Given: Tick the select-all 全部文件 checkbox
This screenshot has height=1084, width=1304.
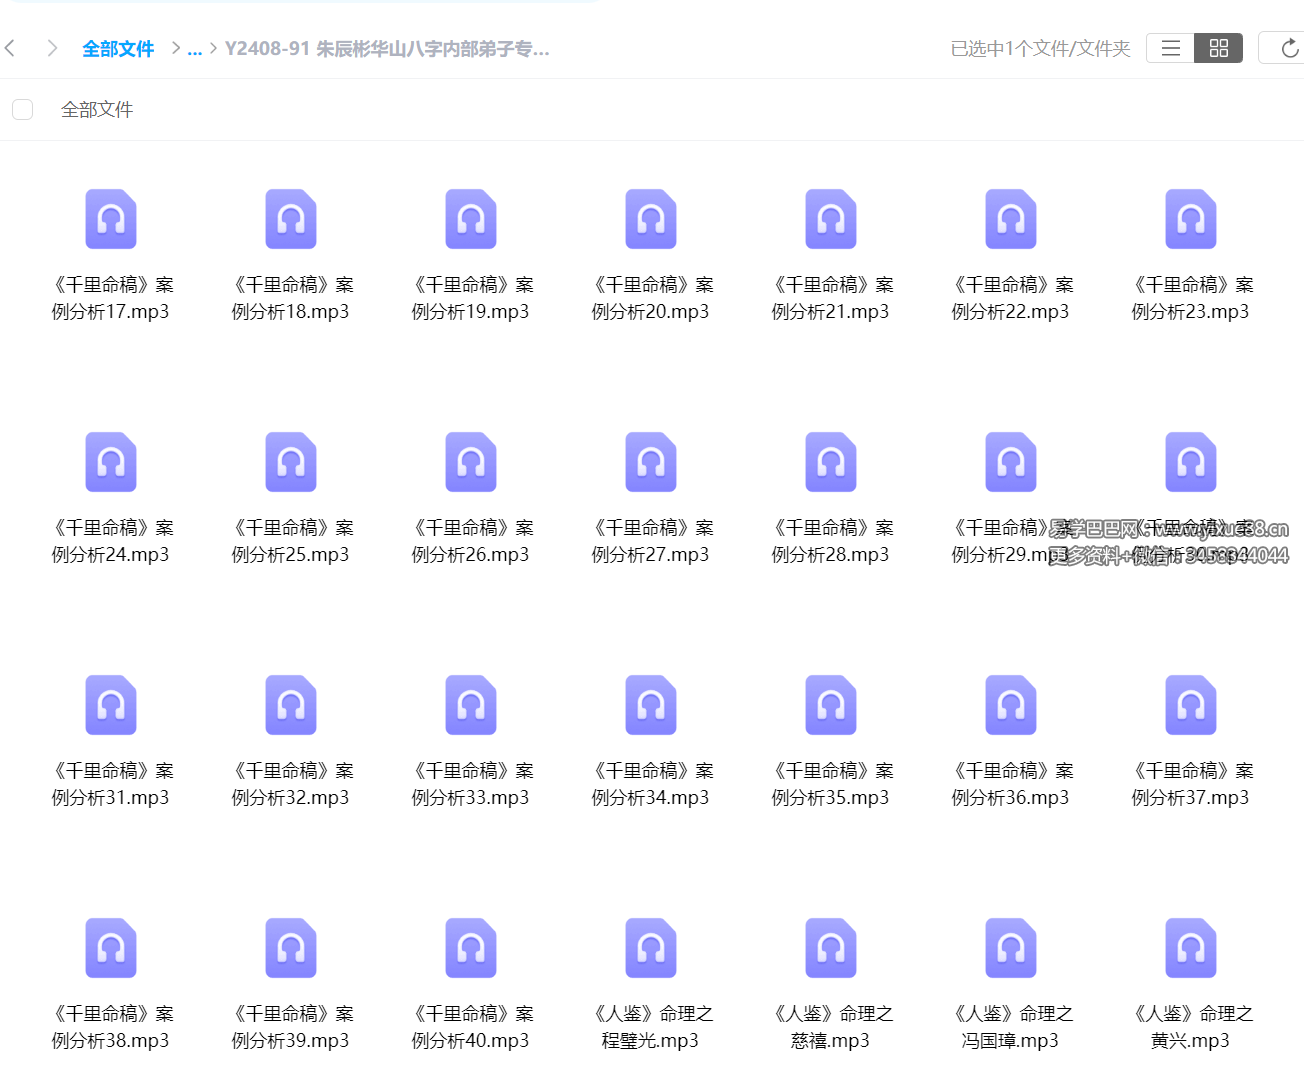Looking at the screenshot, I should 23,109.
